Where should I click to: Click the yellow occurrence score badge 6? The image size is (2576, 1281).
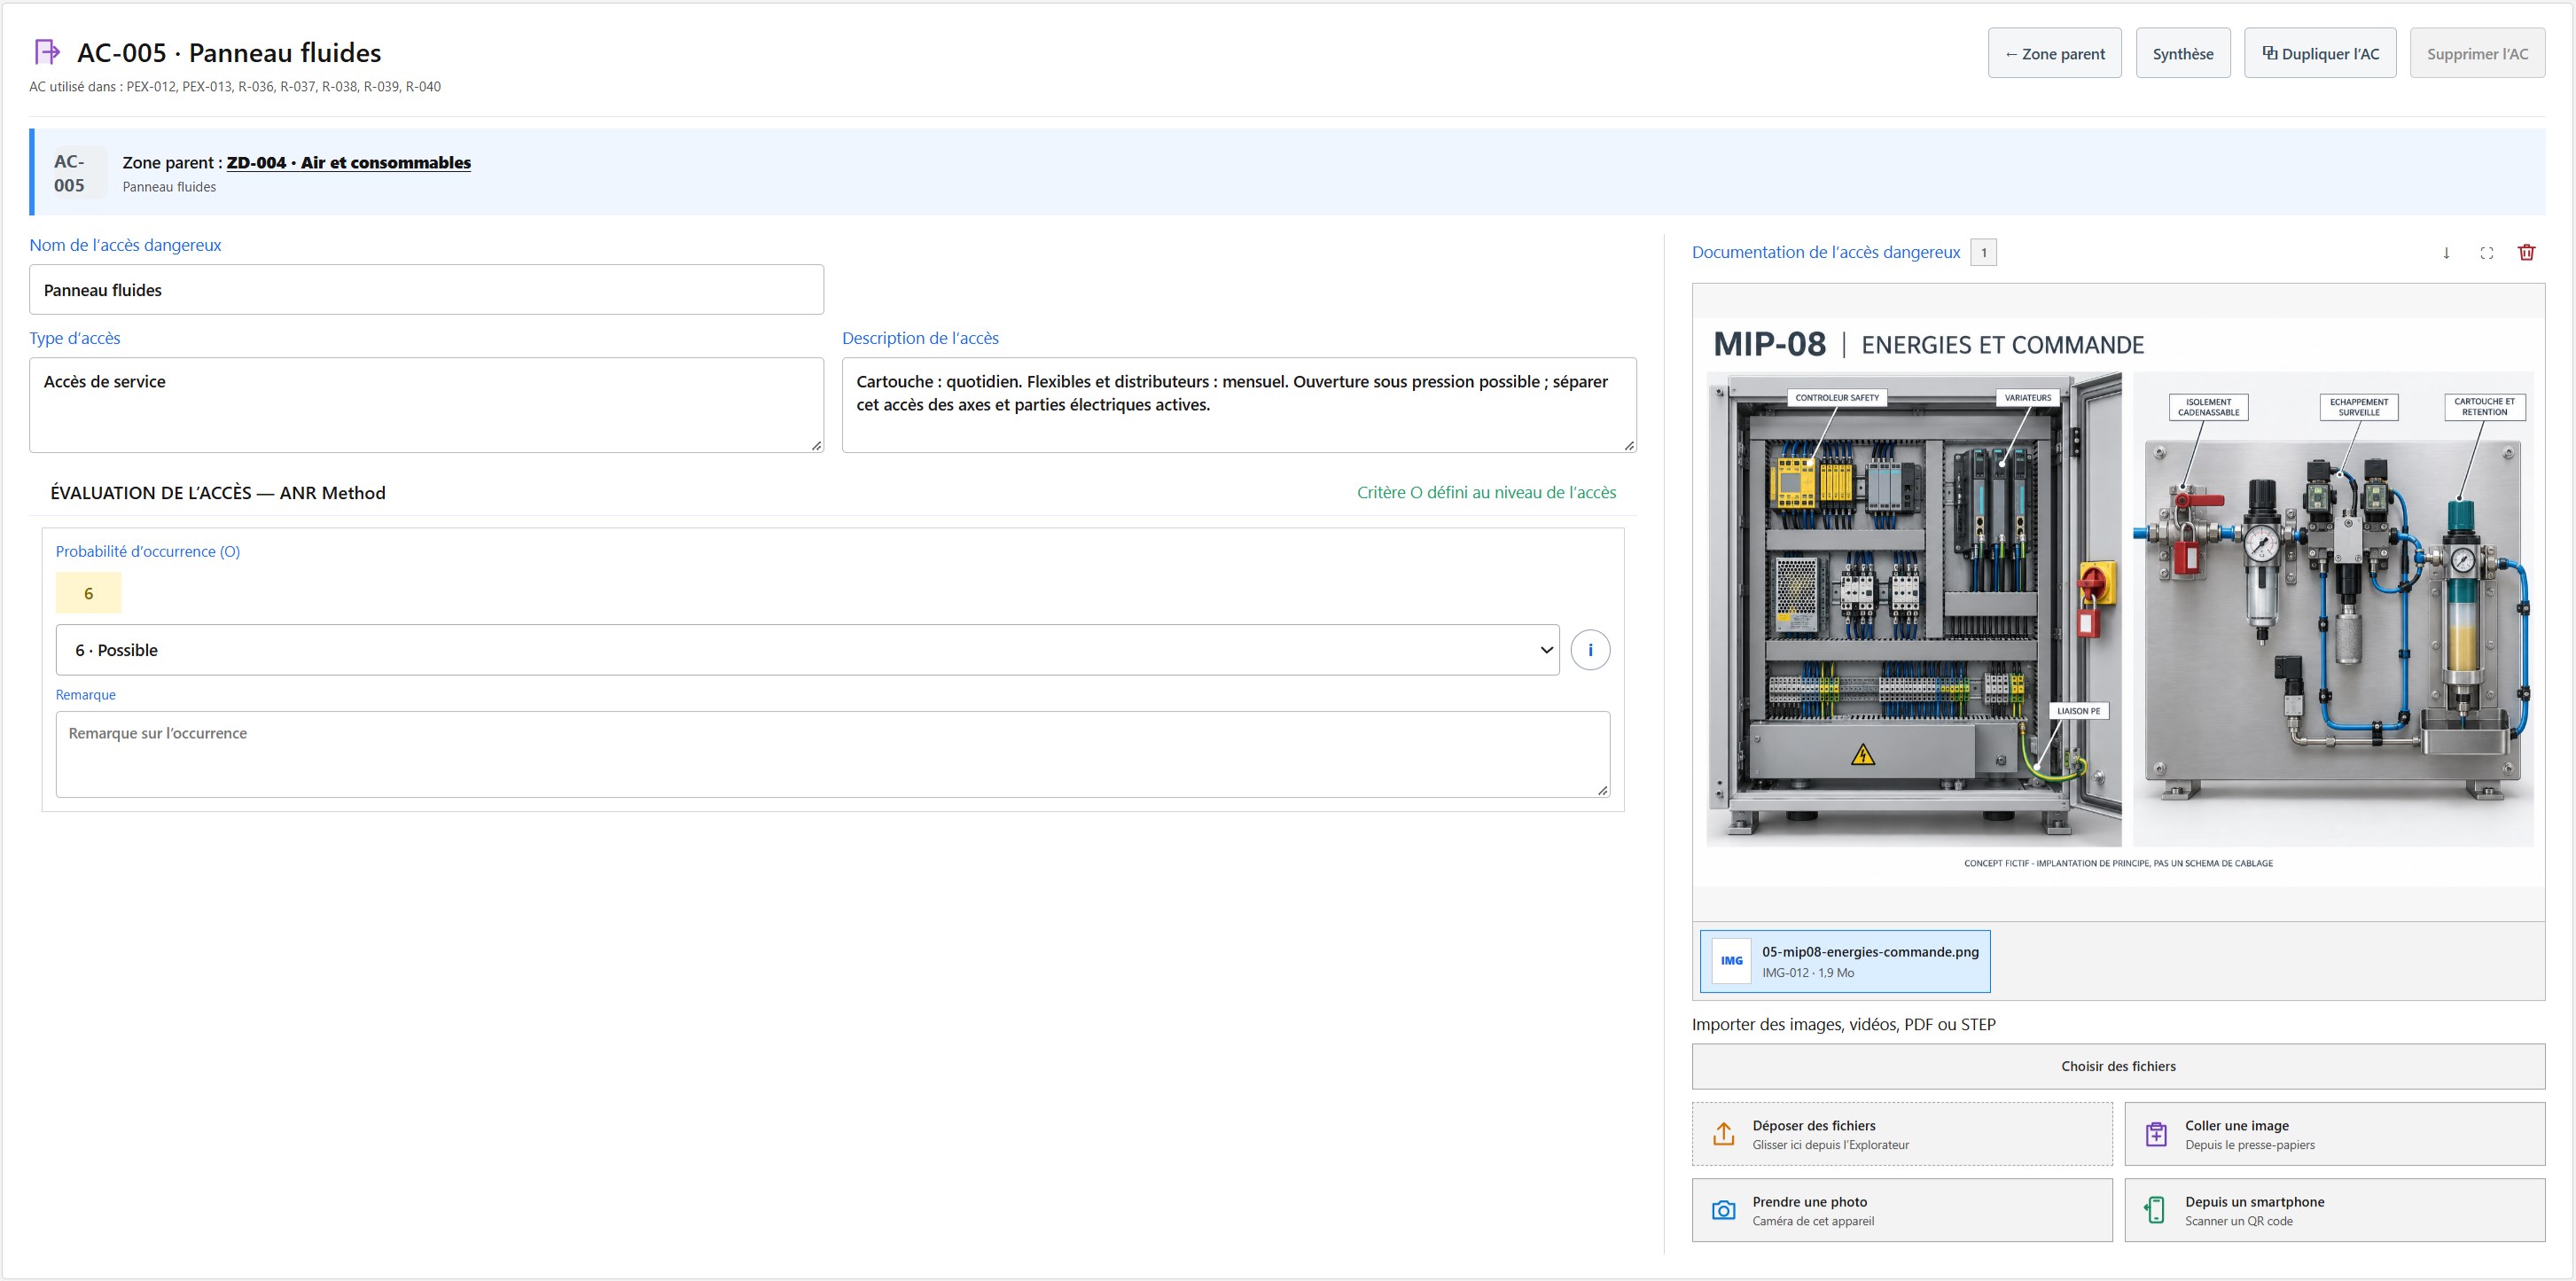(x=88, y=593)
